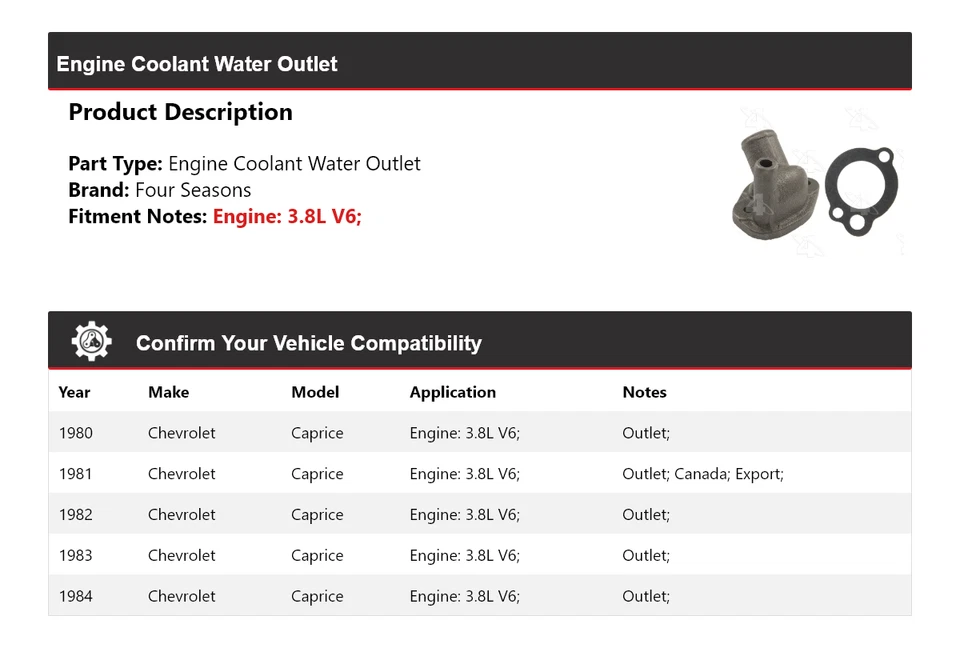Click the 1983 year cell
This screenshot has width=960, height=648.
coord(76,556)
